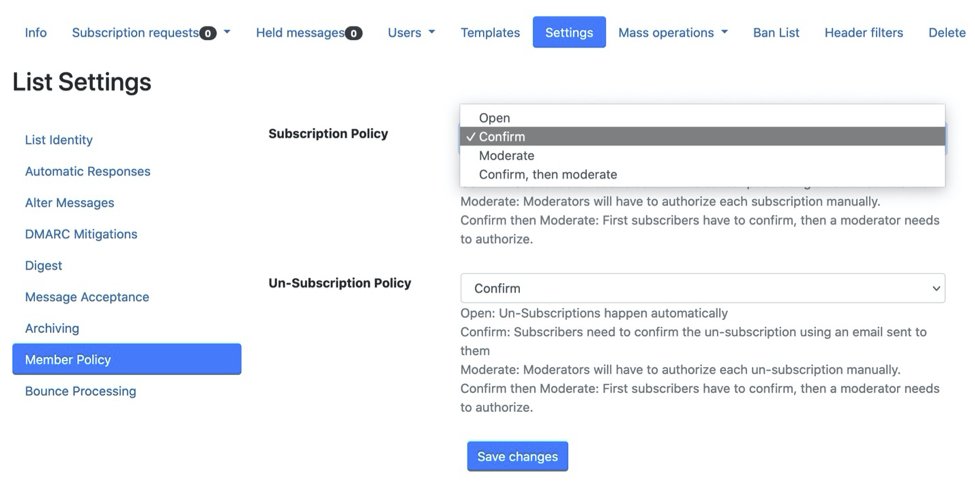
Task: Go to Automatic Responses settings
Action: (x=88, y=171)
